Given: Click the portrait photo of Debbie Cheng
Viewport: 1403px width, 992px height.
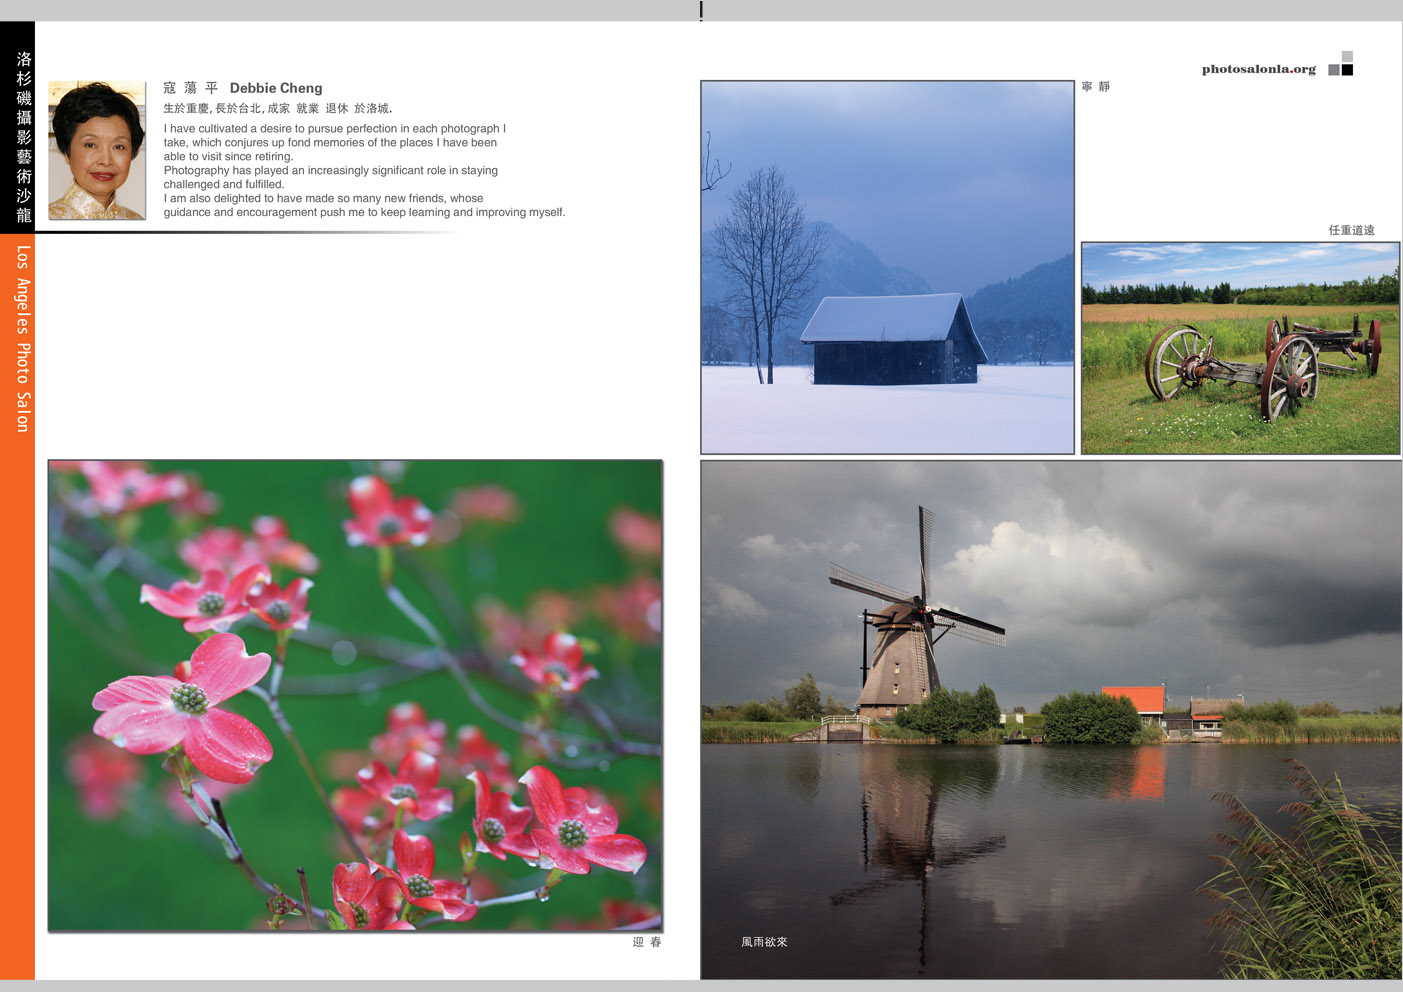Looking at the screenshot, I should tap(97, 150).
